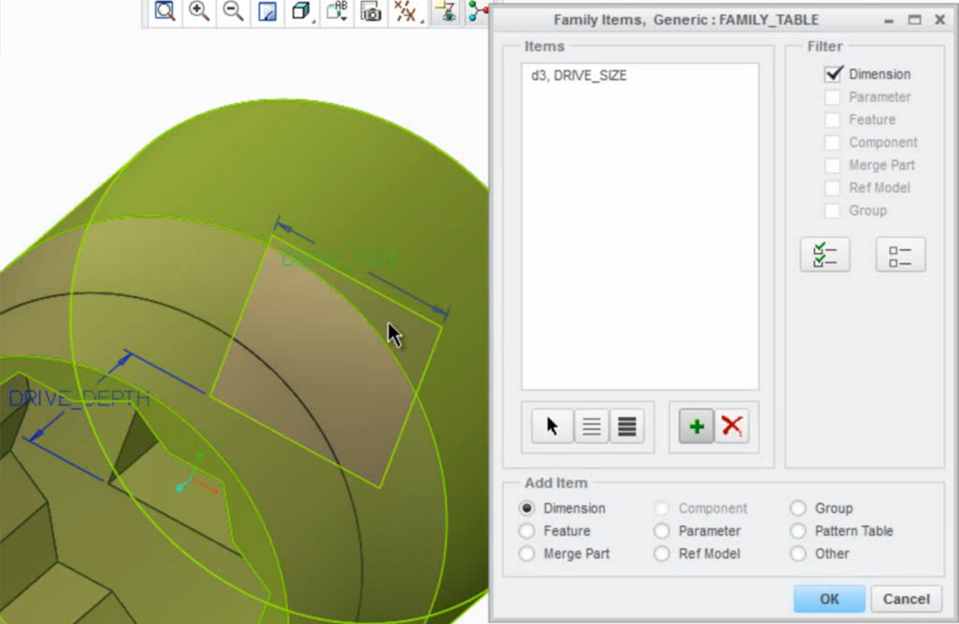Image resolution: width=959 pixels, height=624 pixels.
Task: Open the display style cube dropdown
Action: pyautogui.click(x=302, y=11)
